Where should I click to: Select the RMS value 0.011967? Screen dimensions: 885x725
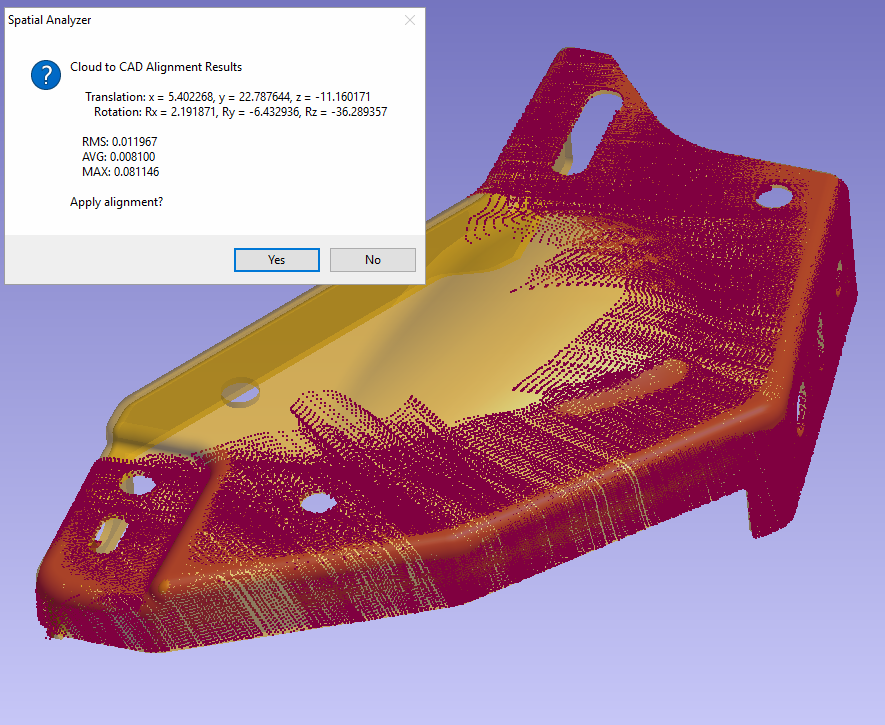(x=119, y=141)
